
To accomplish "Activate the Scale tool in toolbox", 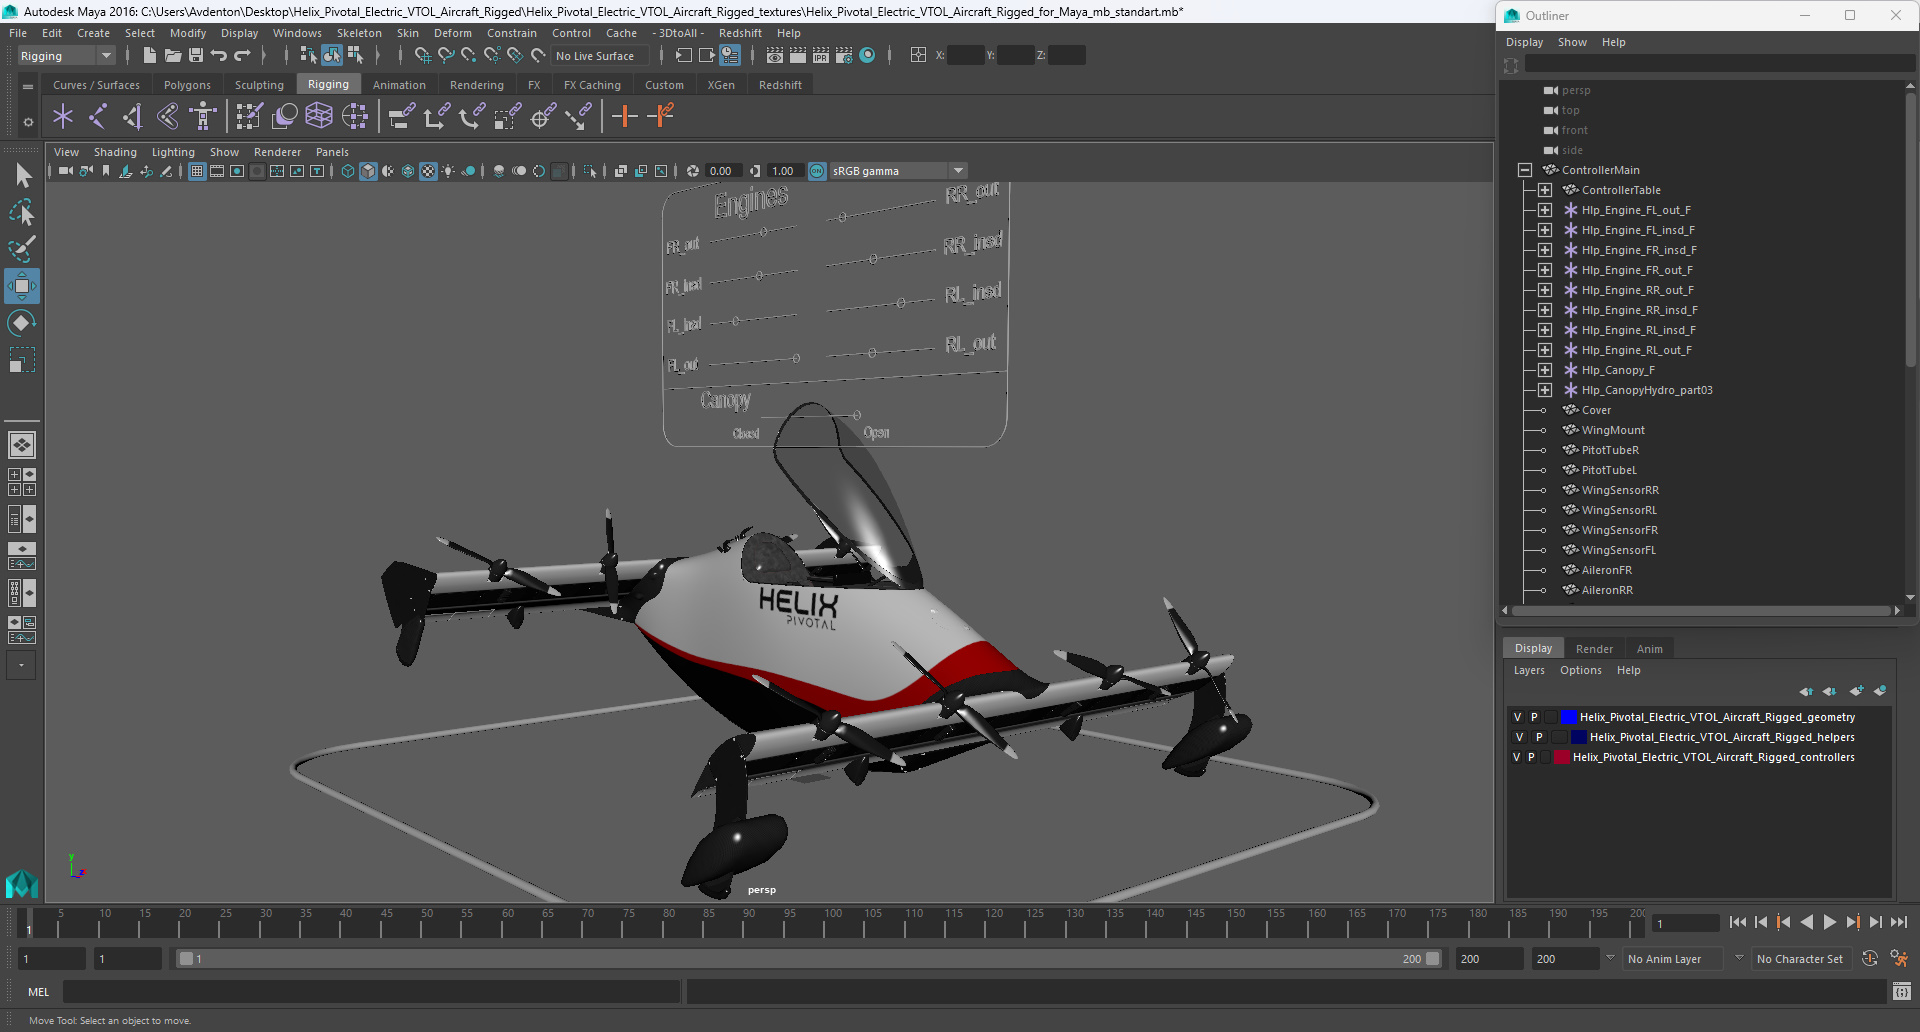I will pos(22,359).
